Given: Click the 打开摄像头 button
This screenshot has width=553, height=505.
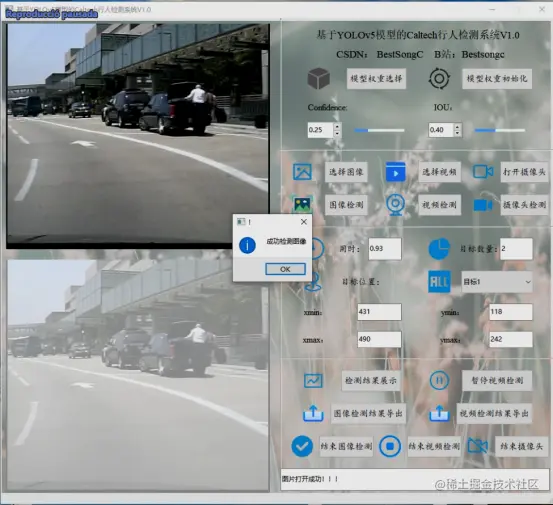Looking at the screenshot, I should tap(524, 172).
